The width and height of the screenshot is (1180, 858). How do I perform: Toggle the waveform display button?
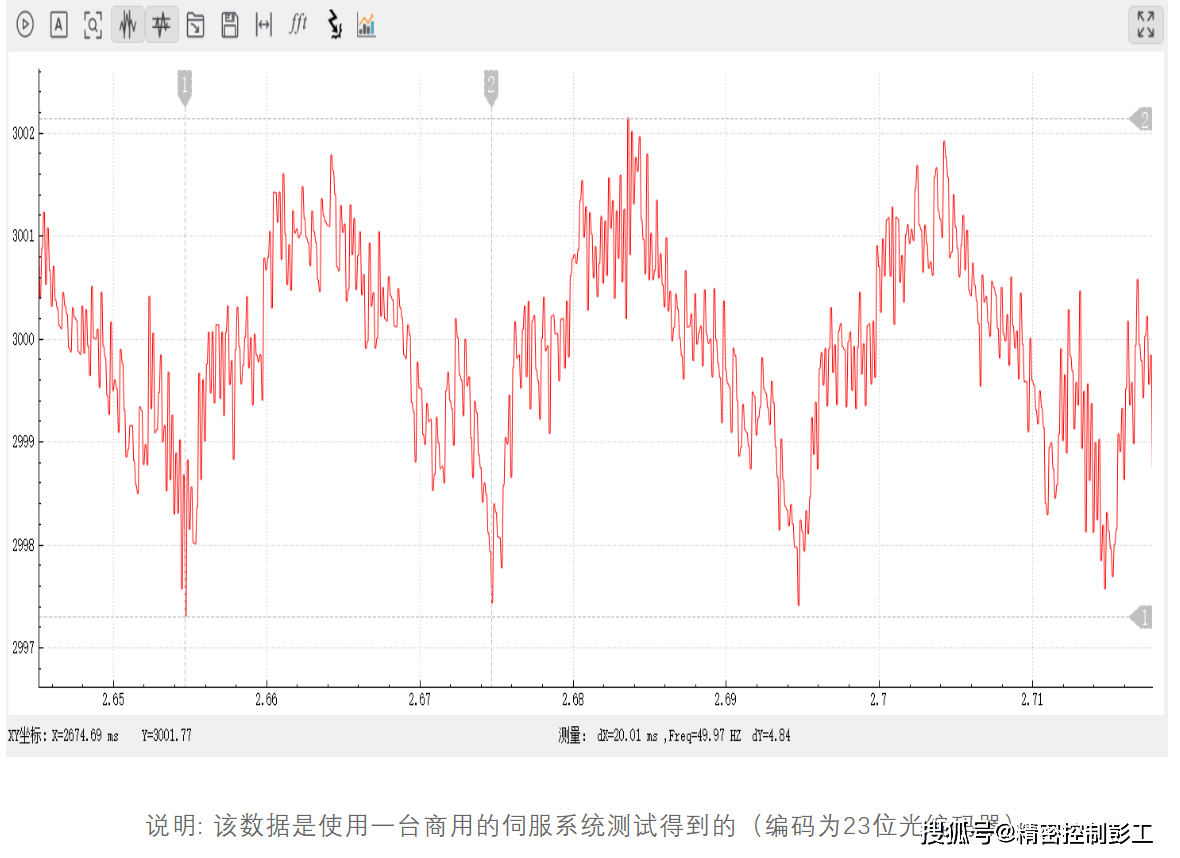(x=127, y=25)
